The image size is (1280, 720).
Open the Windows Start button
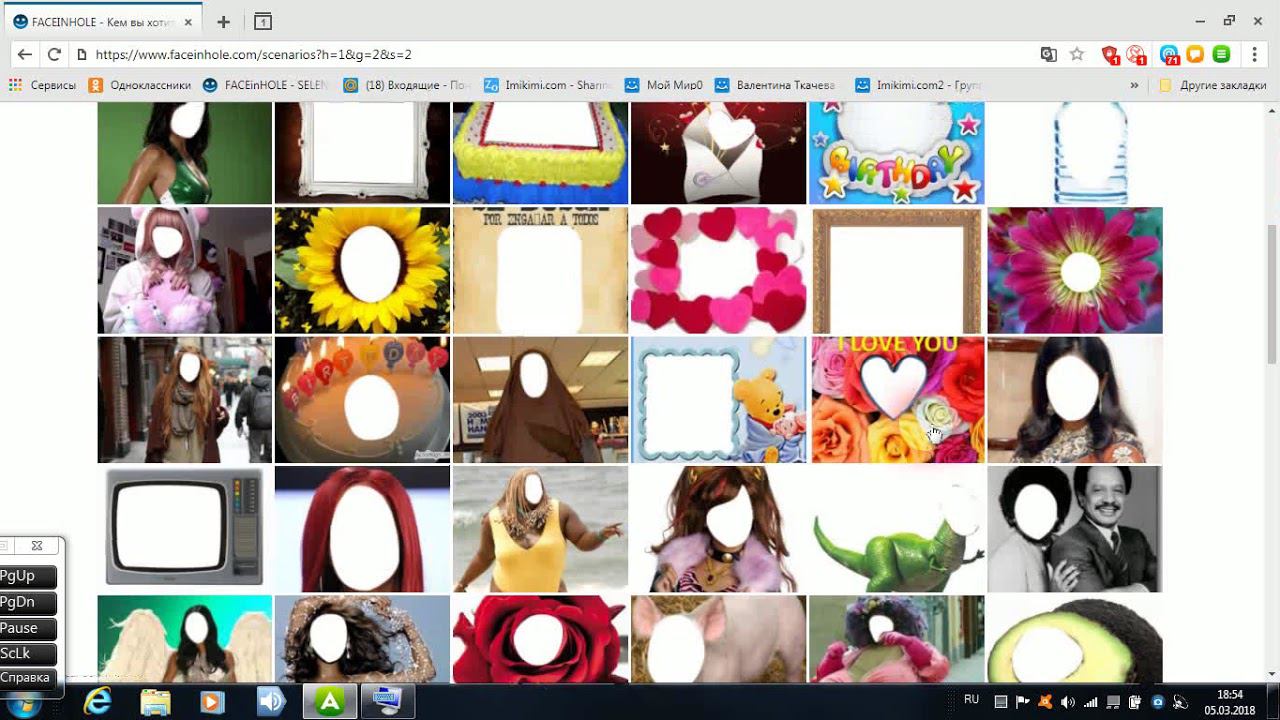24,704
